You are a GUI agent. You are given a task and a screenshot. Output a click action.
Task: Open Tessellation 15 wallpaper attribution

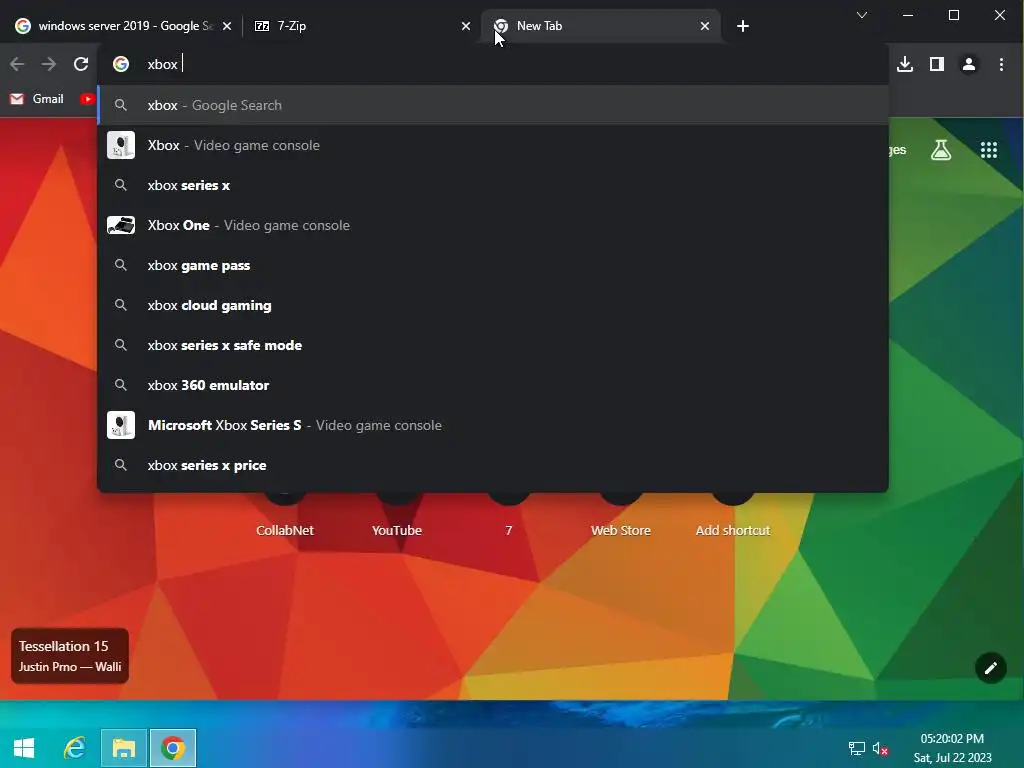click(x=70, y=656)
